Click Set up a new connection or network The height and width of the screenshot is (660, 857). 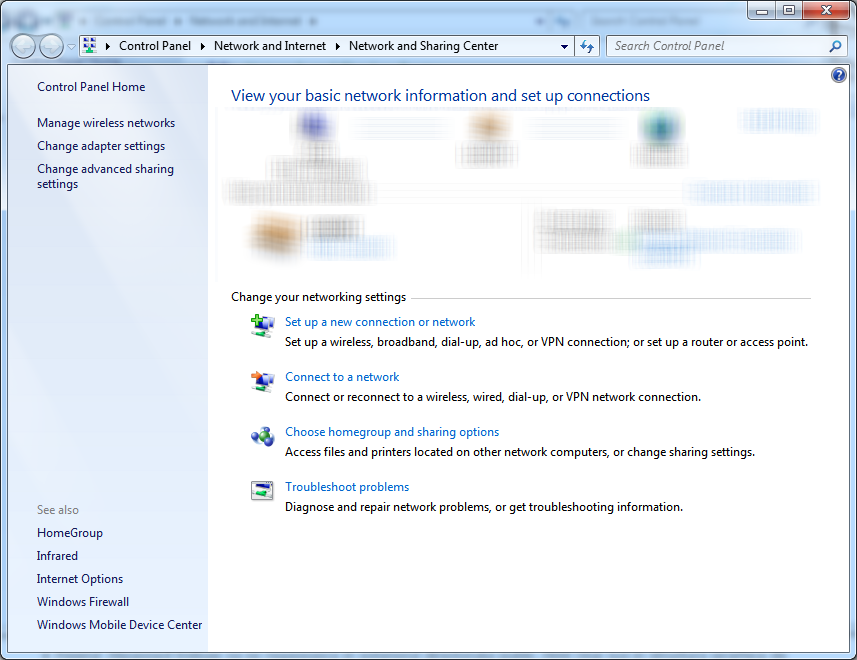tap(380, 322)
